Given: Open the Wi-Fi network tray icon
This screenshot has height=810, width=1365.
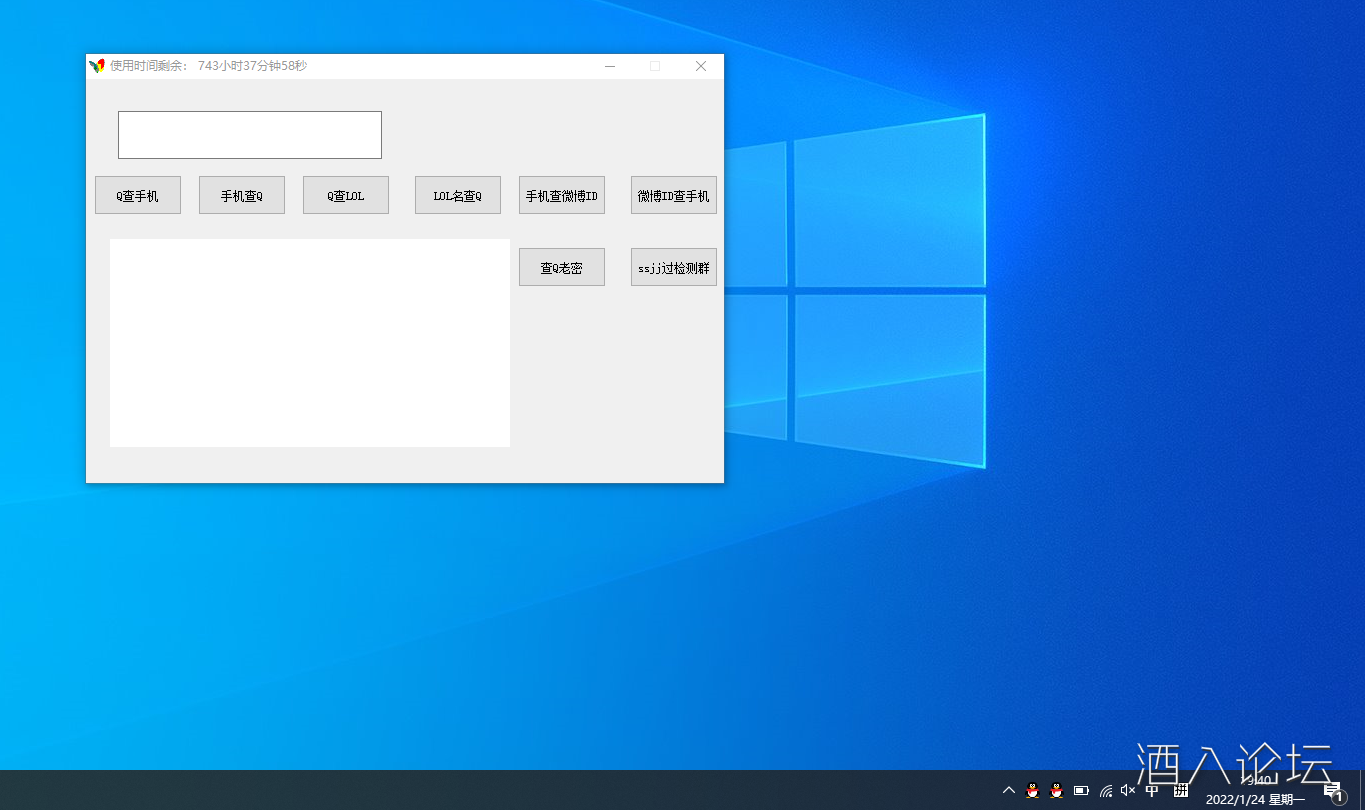Looking at the screenshot, I should tap(1105, 790).
